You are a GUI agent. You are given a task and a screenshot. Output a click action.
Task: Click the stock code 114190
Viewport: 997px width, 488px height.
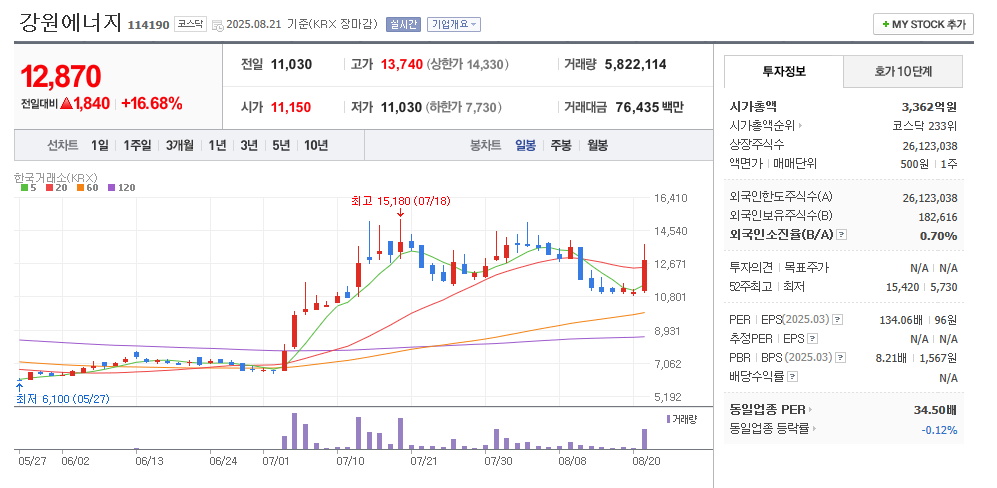click(x=148, y=25)
